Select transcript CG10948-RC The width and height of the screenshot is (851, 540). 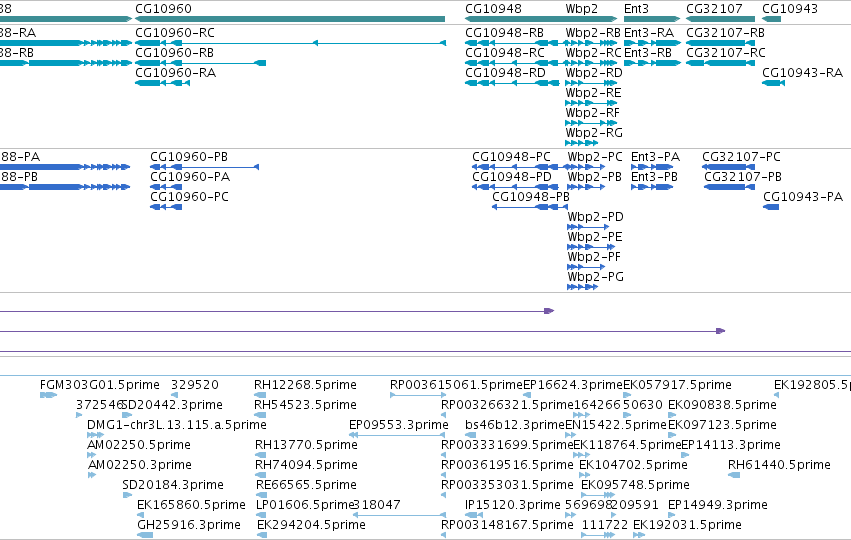[505, 53]
